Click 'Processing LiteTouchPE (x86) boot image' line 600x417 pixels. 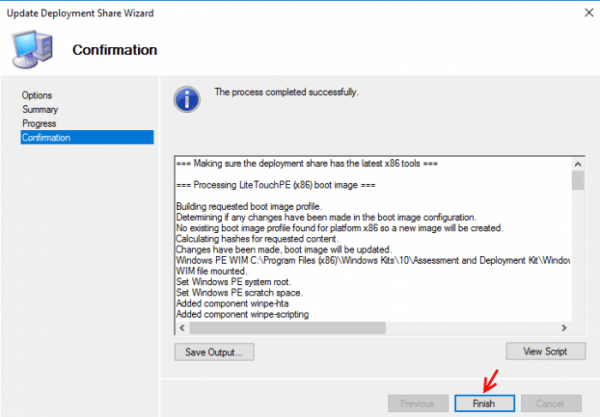click(276, 185)
